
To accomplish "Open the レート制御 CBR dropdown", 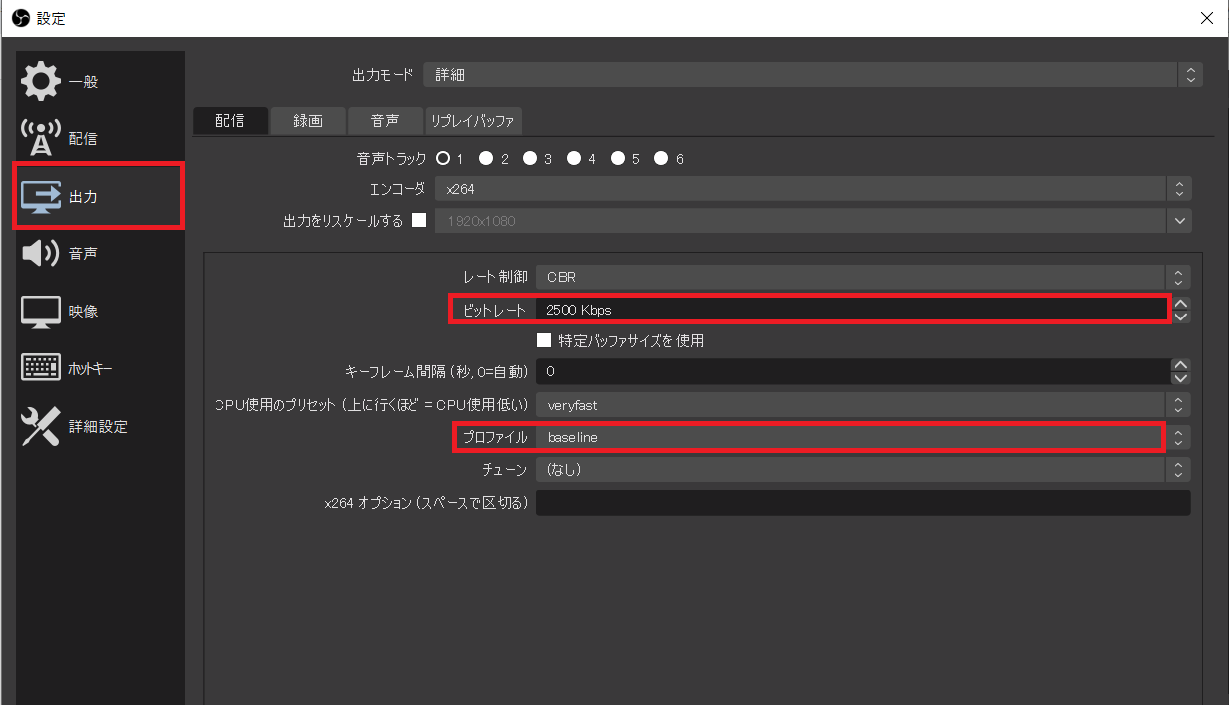I will [x=864, y=277].
